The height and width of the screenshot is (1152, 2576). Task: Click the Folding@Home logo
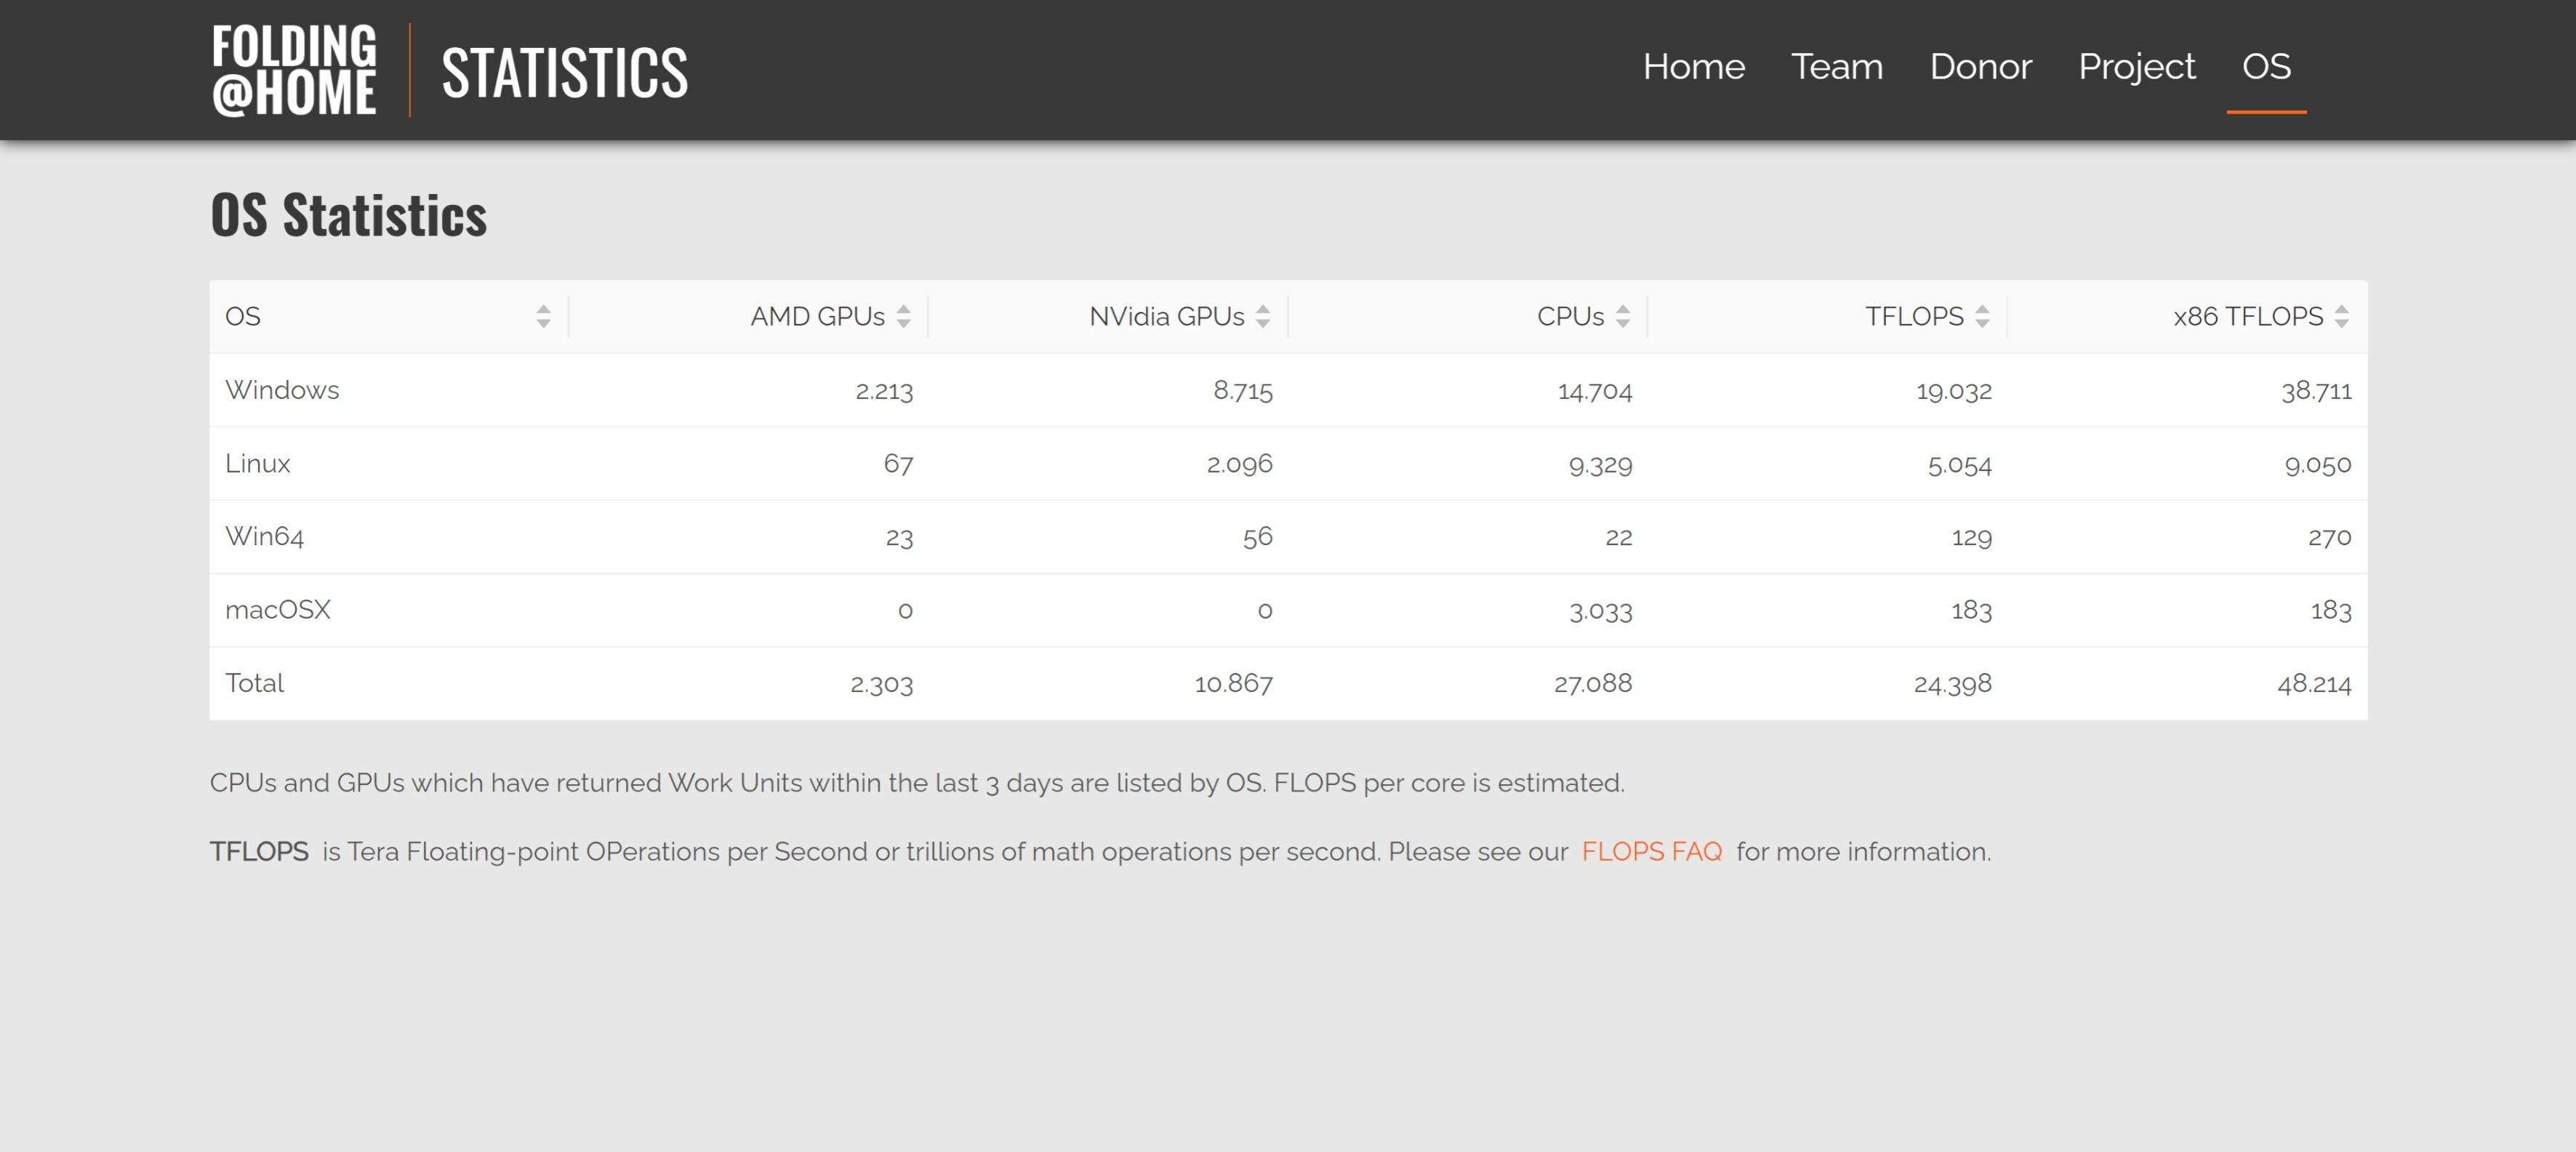click(294, 70)
